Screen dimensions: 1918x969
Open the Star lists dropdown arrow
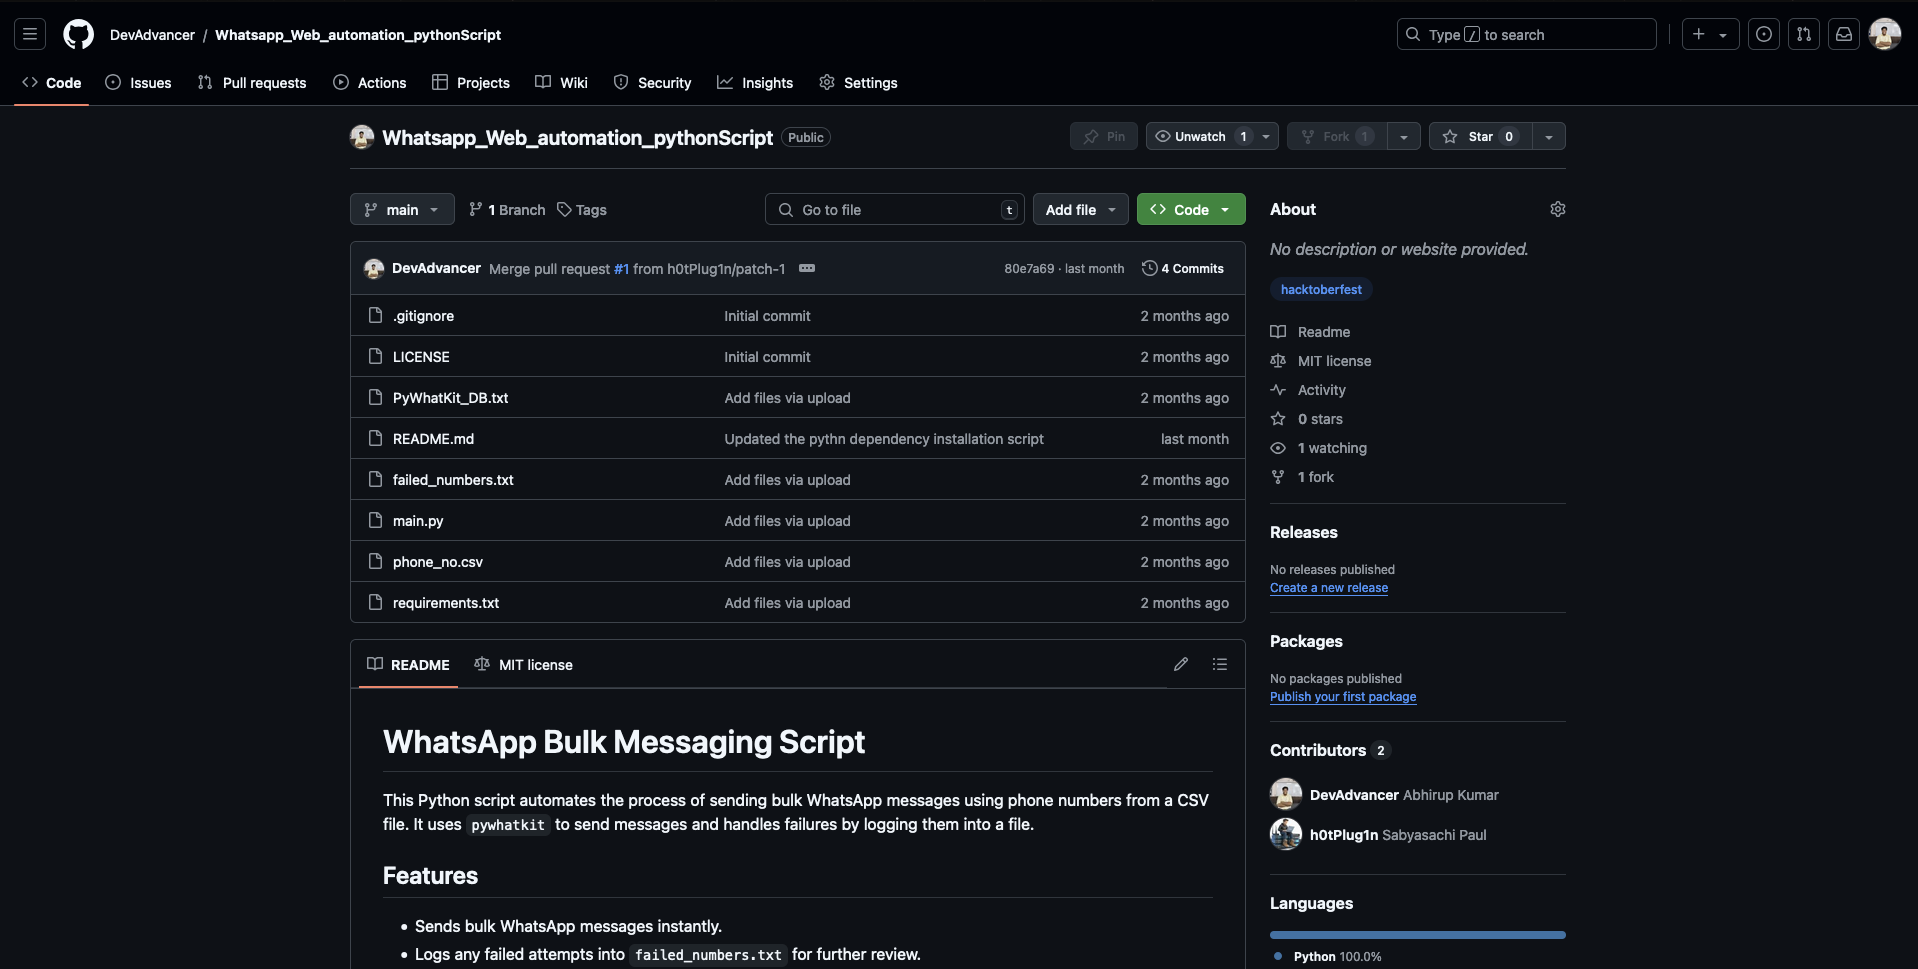coord(1549,136)
